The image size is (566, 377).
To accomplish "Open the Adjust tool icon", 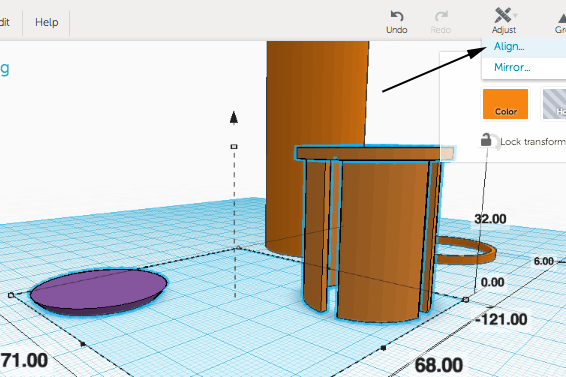I will point(502,16).
